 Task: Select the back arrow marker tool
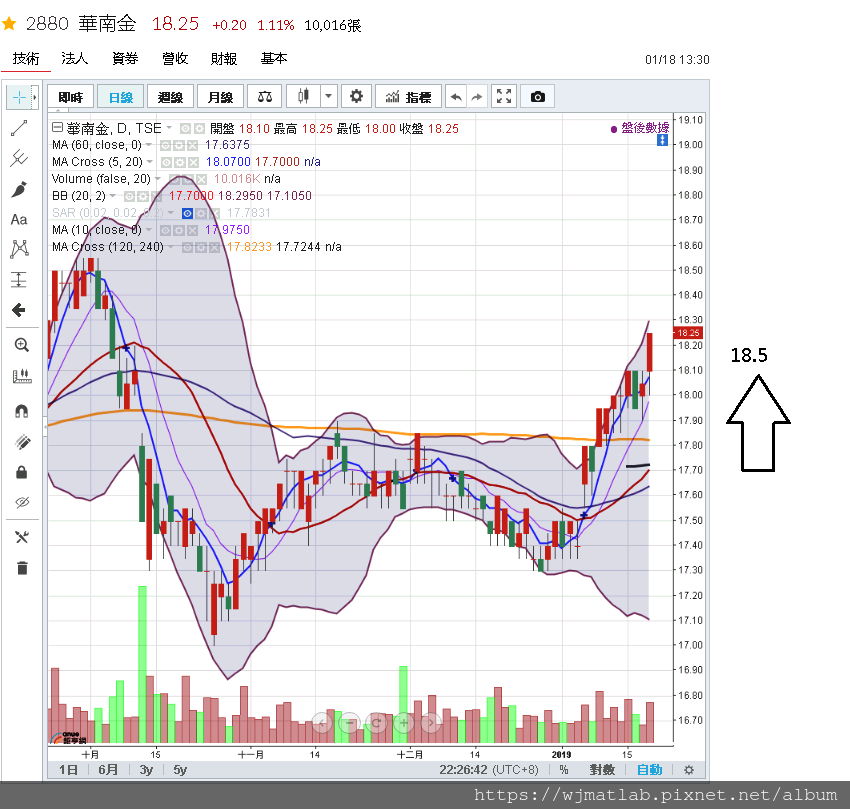coord(19,310)
